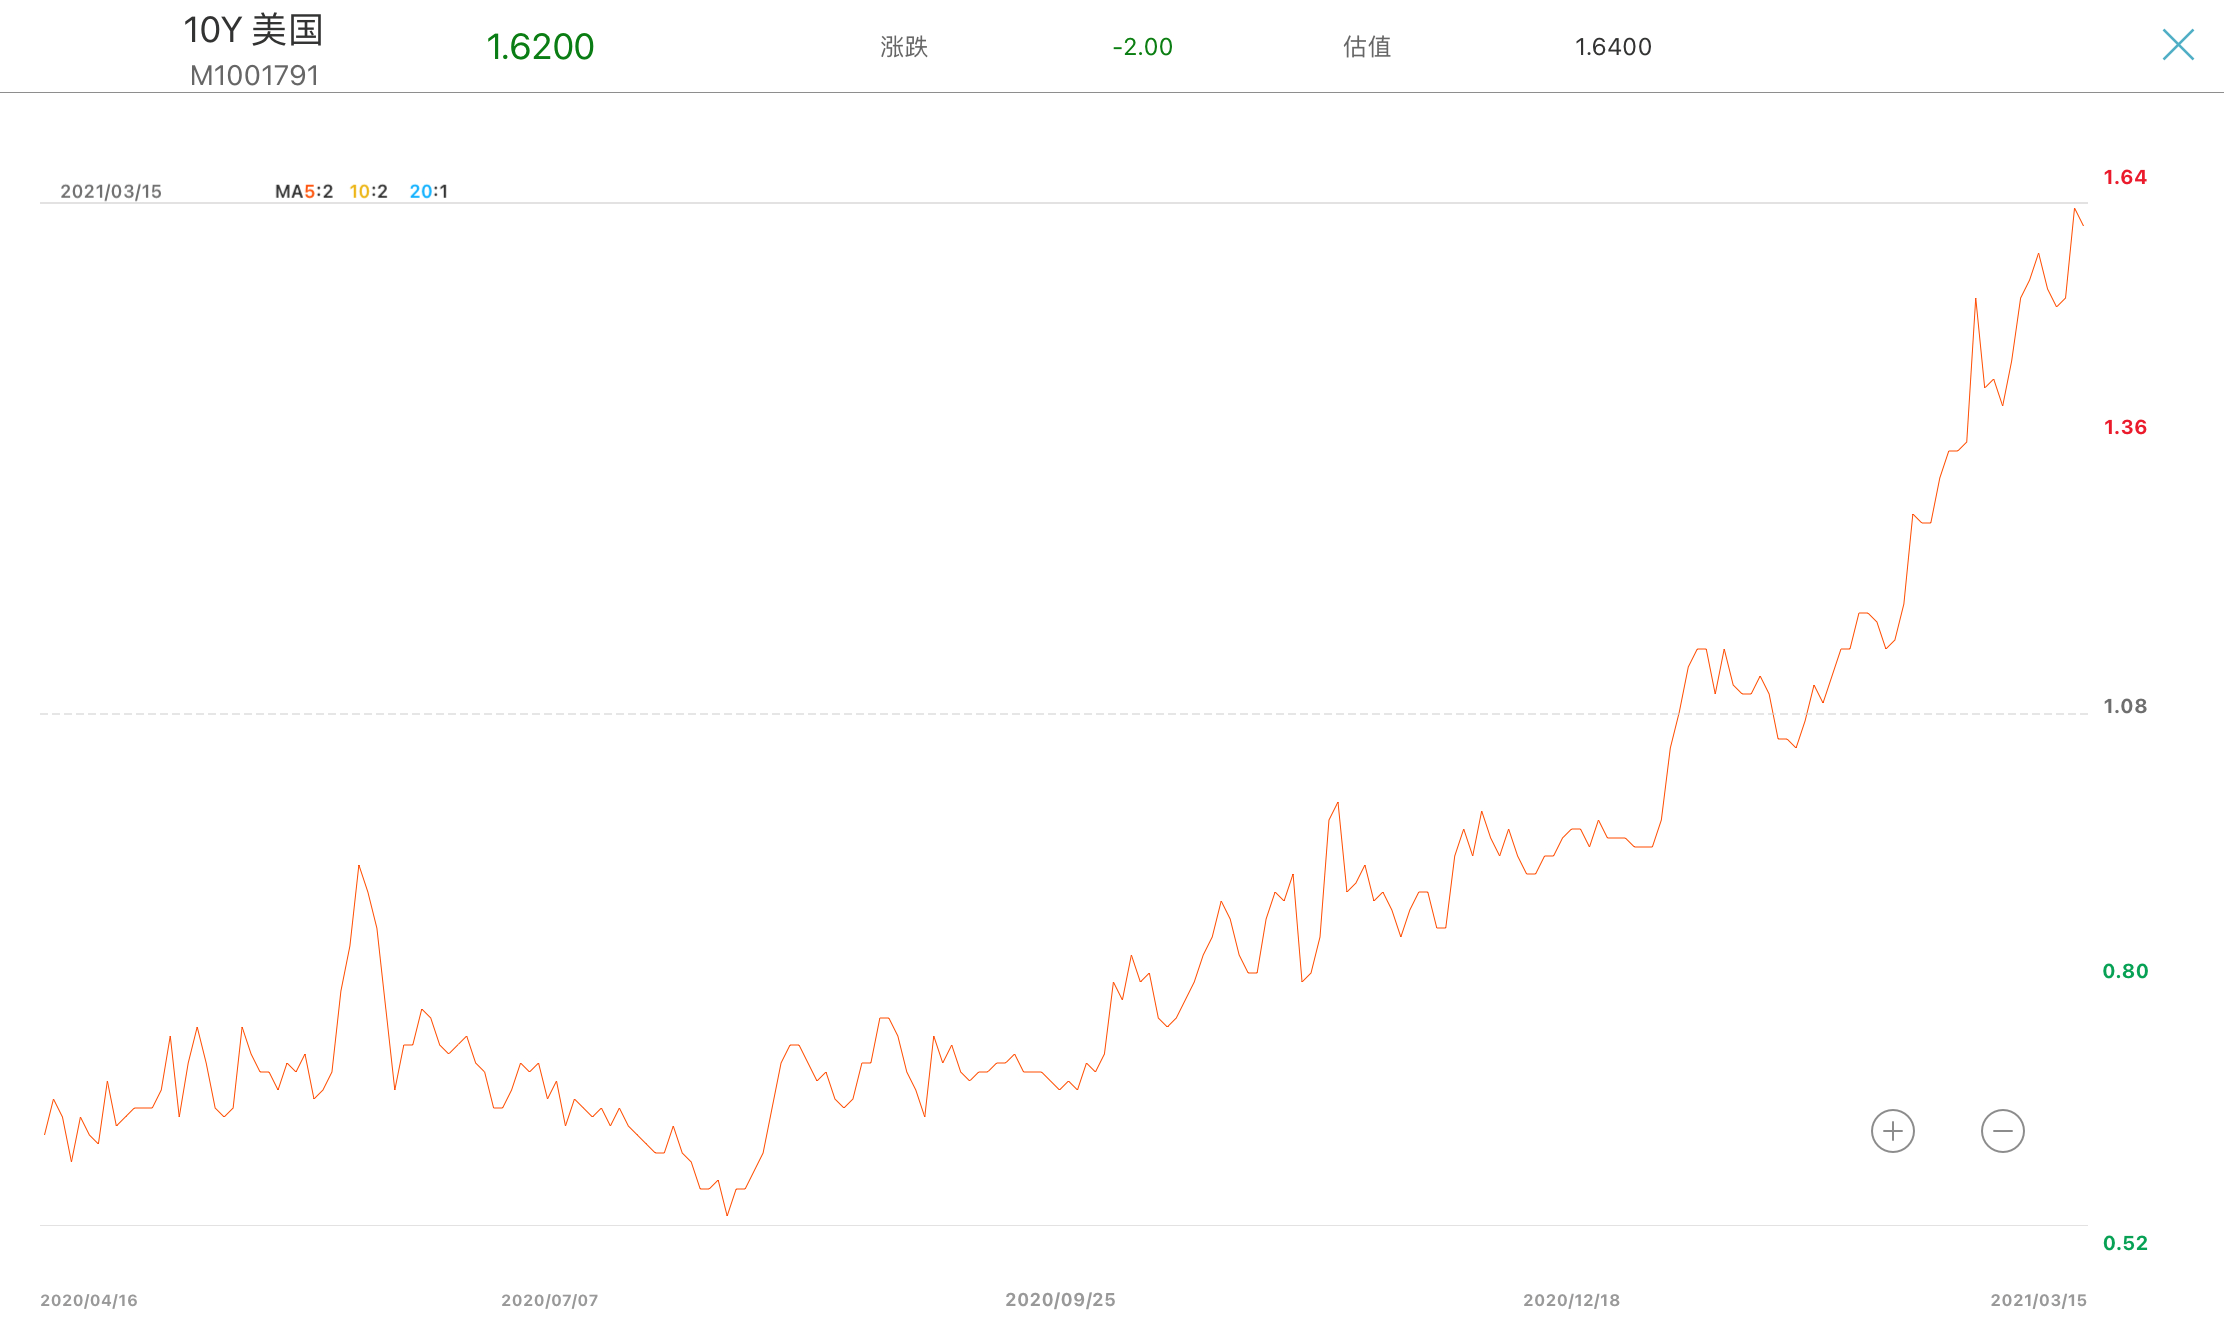
Task: Click the 2020/12/18 axis date label
Action: pos(1571,1300)
